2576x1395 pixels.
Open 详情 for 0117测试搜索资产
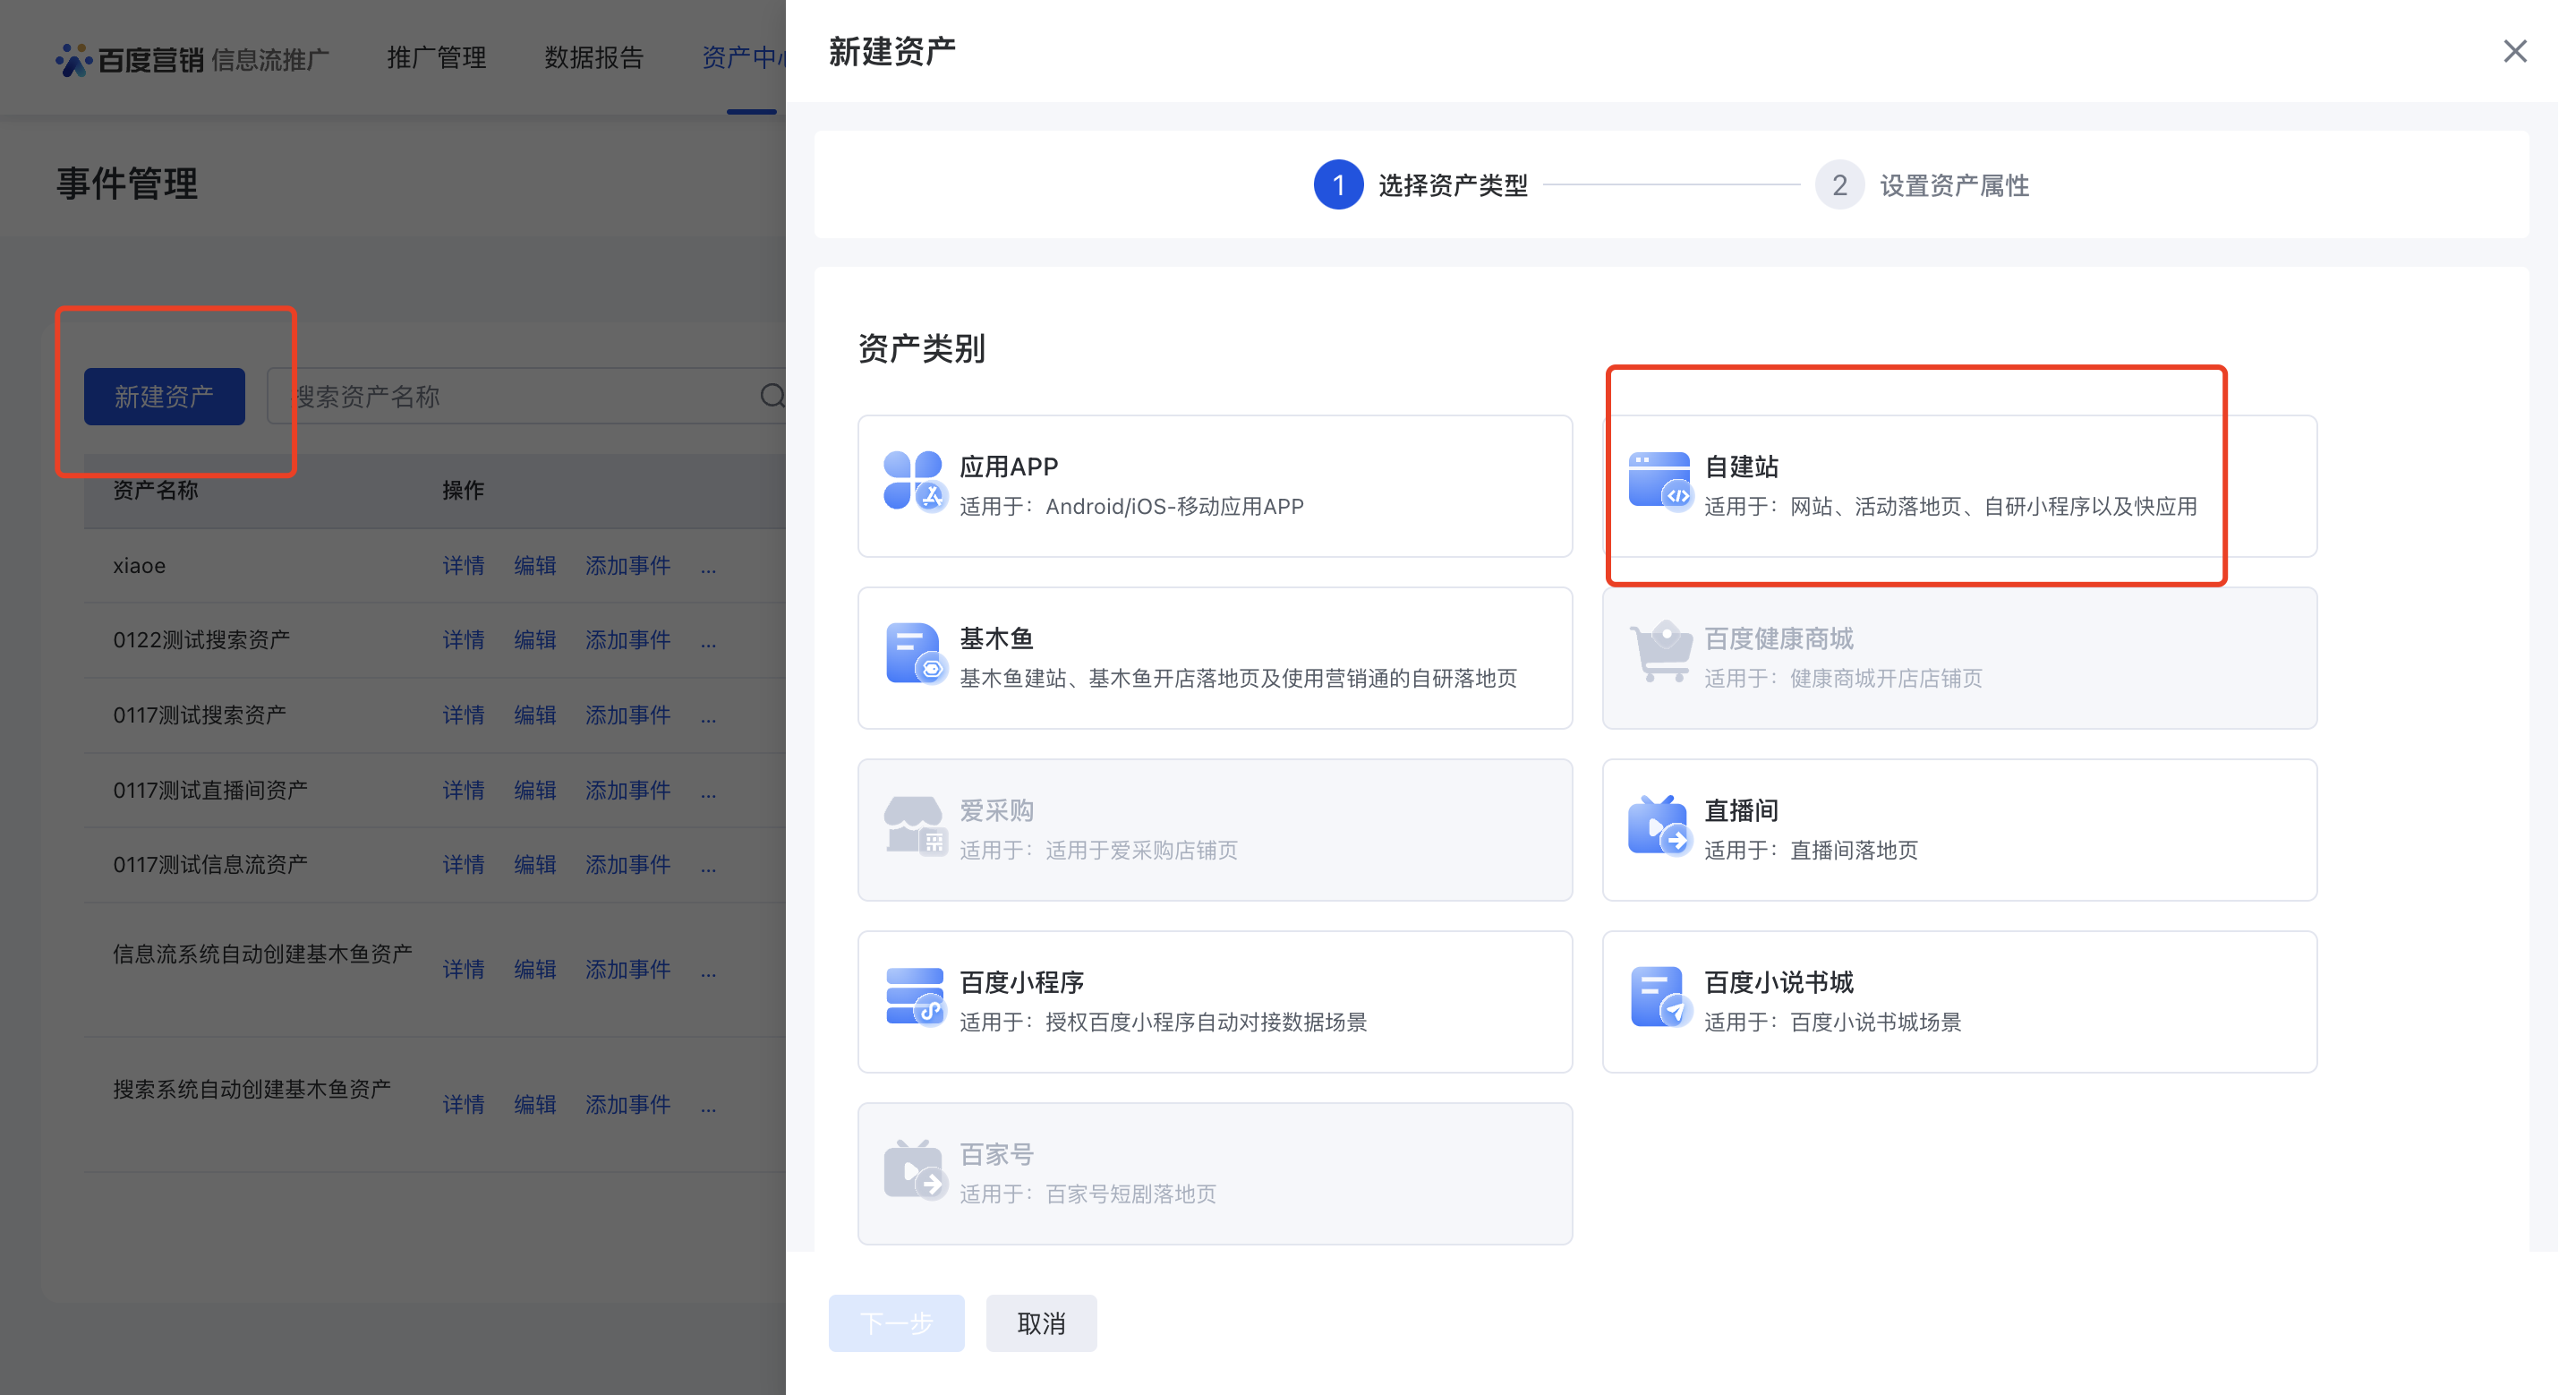463,715
